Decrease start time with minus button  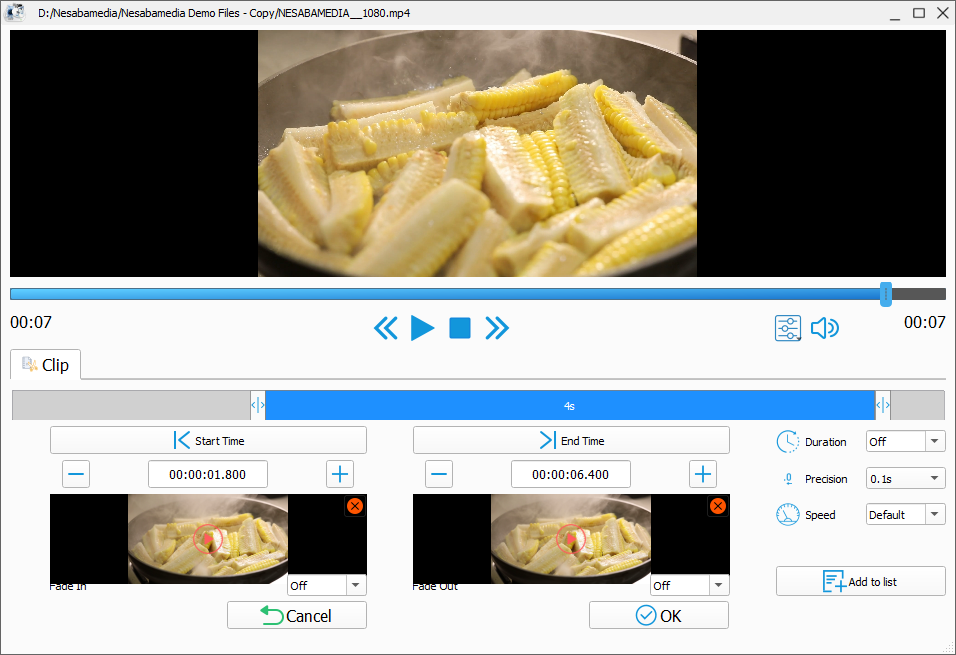76,474
